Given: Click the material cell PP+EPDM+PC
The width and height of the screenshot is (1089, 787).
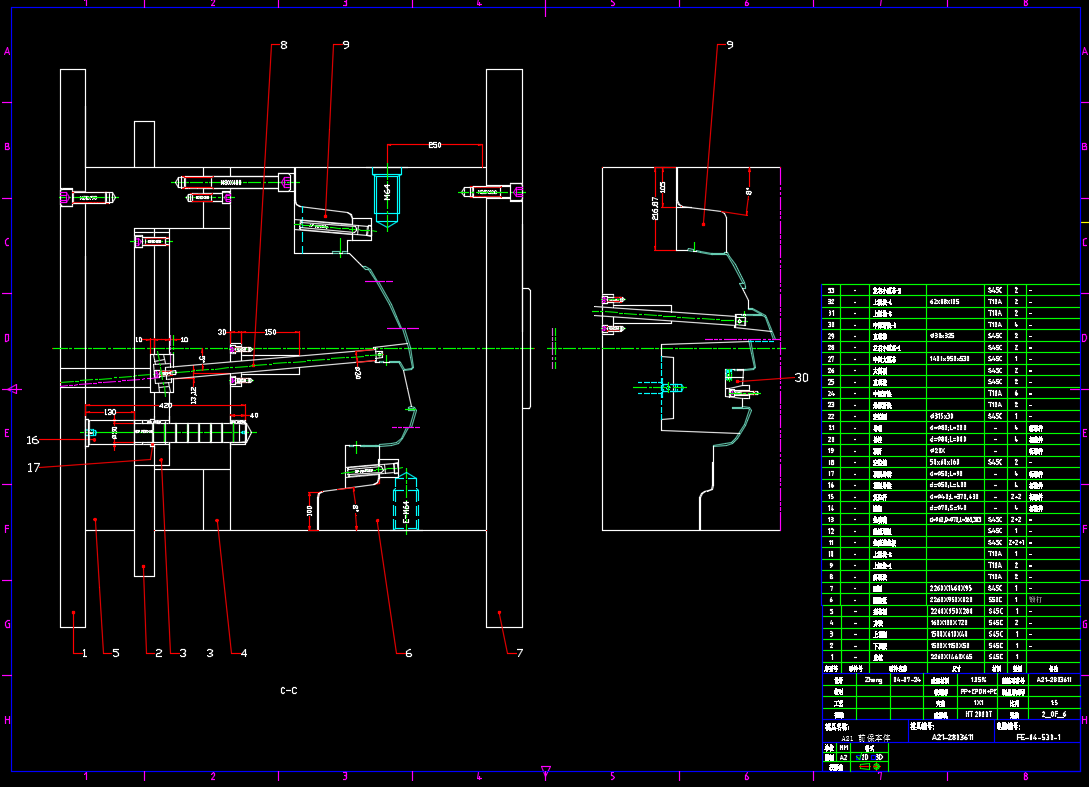Looking at the screenshot, I should click(977, 691).
